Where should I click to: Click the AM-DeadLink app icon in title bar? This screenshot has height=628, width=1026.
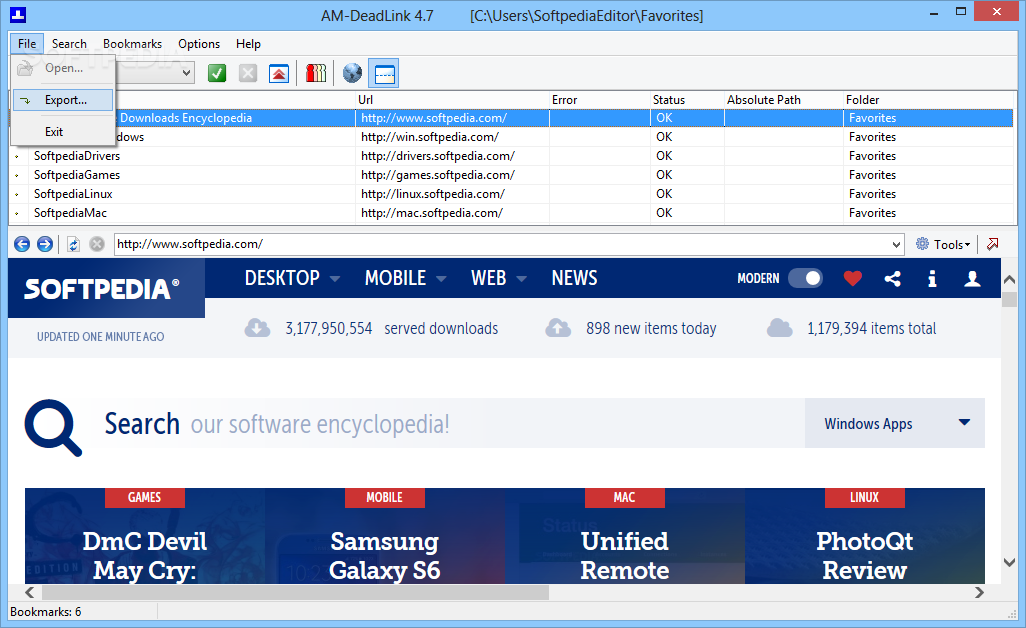[18, 14]
